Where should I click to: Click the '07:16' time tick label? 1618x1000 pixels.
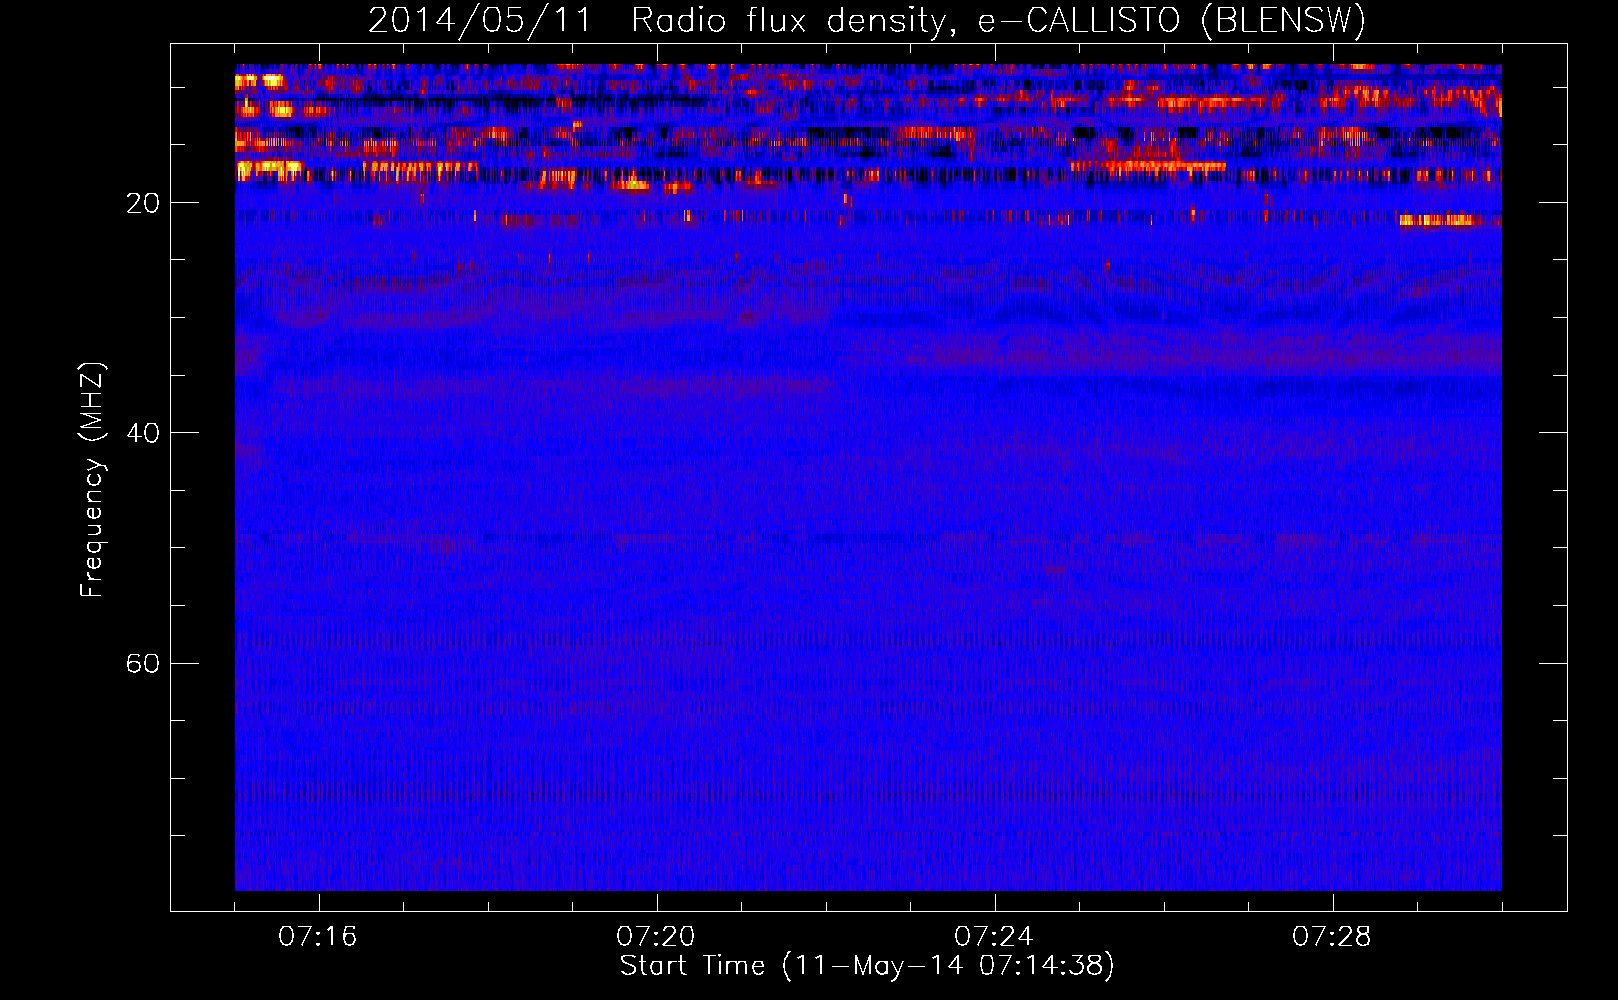pos(318,936)
